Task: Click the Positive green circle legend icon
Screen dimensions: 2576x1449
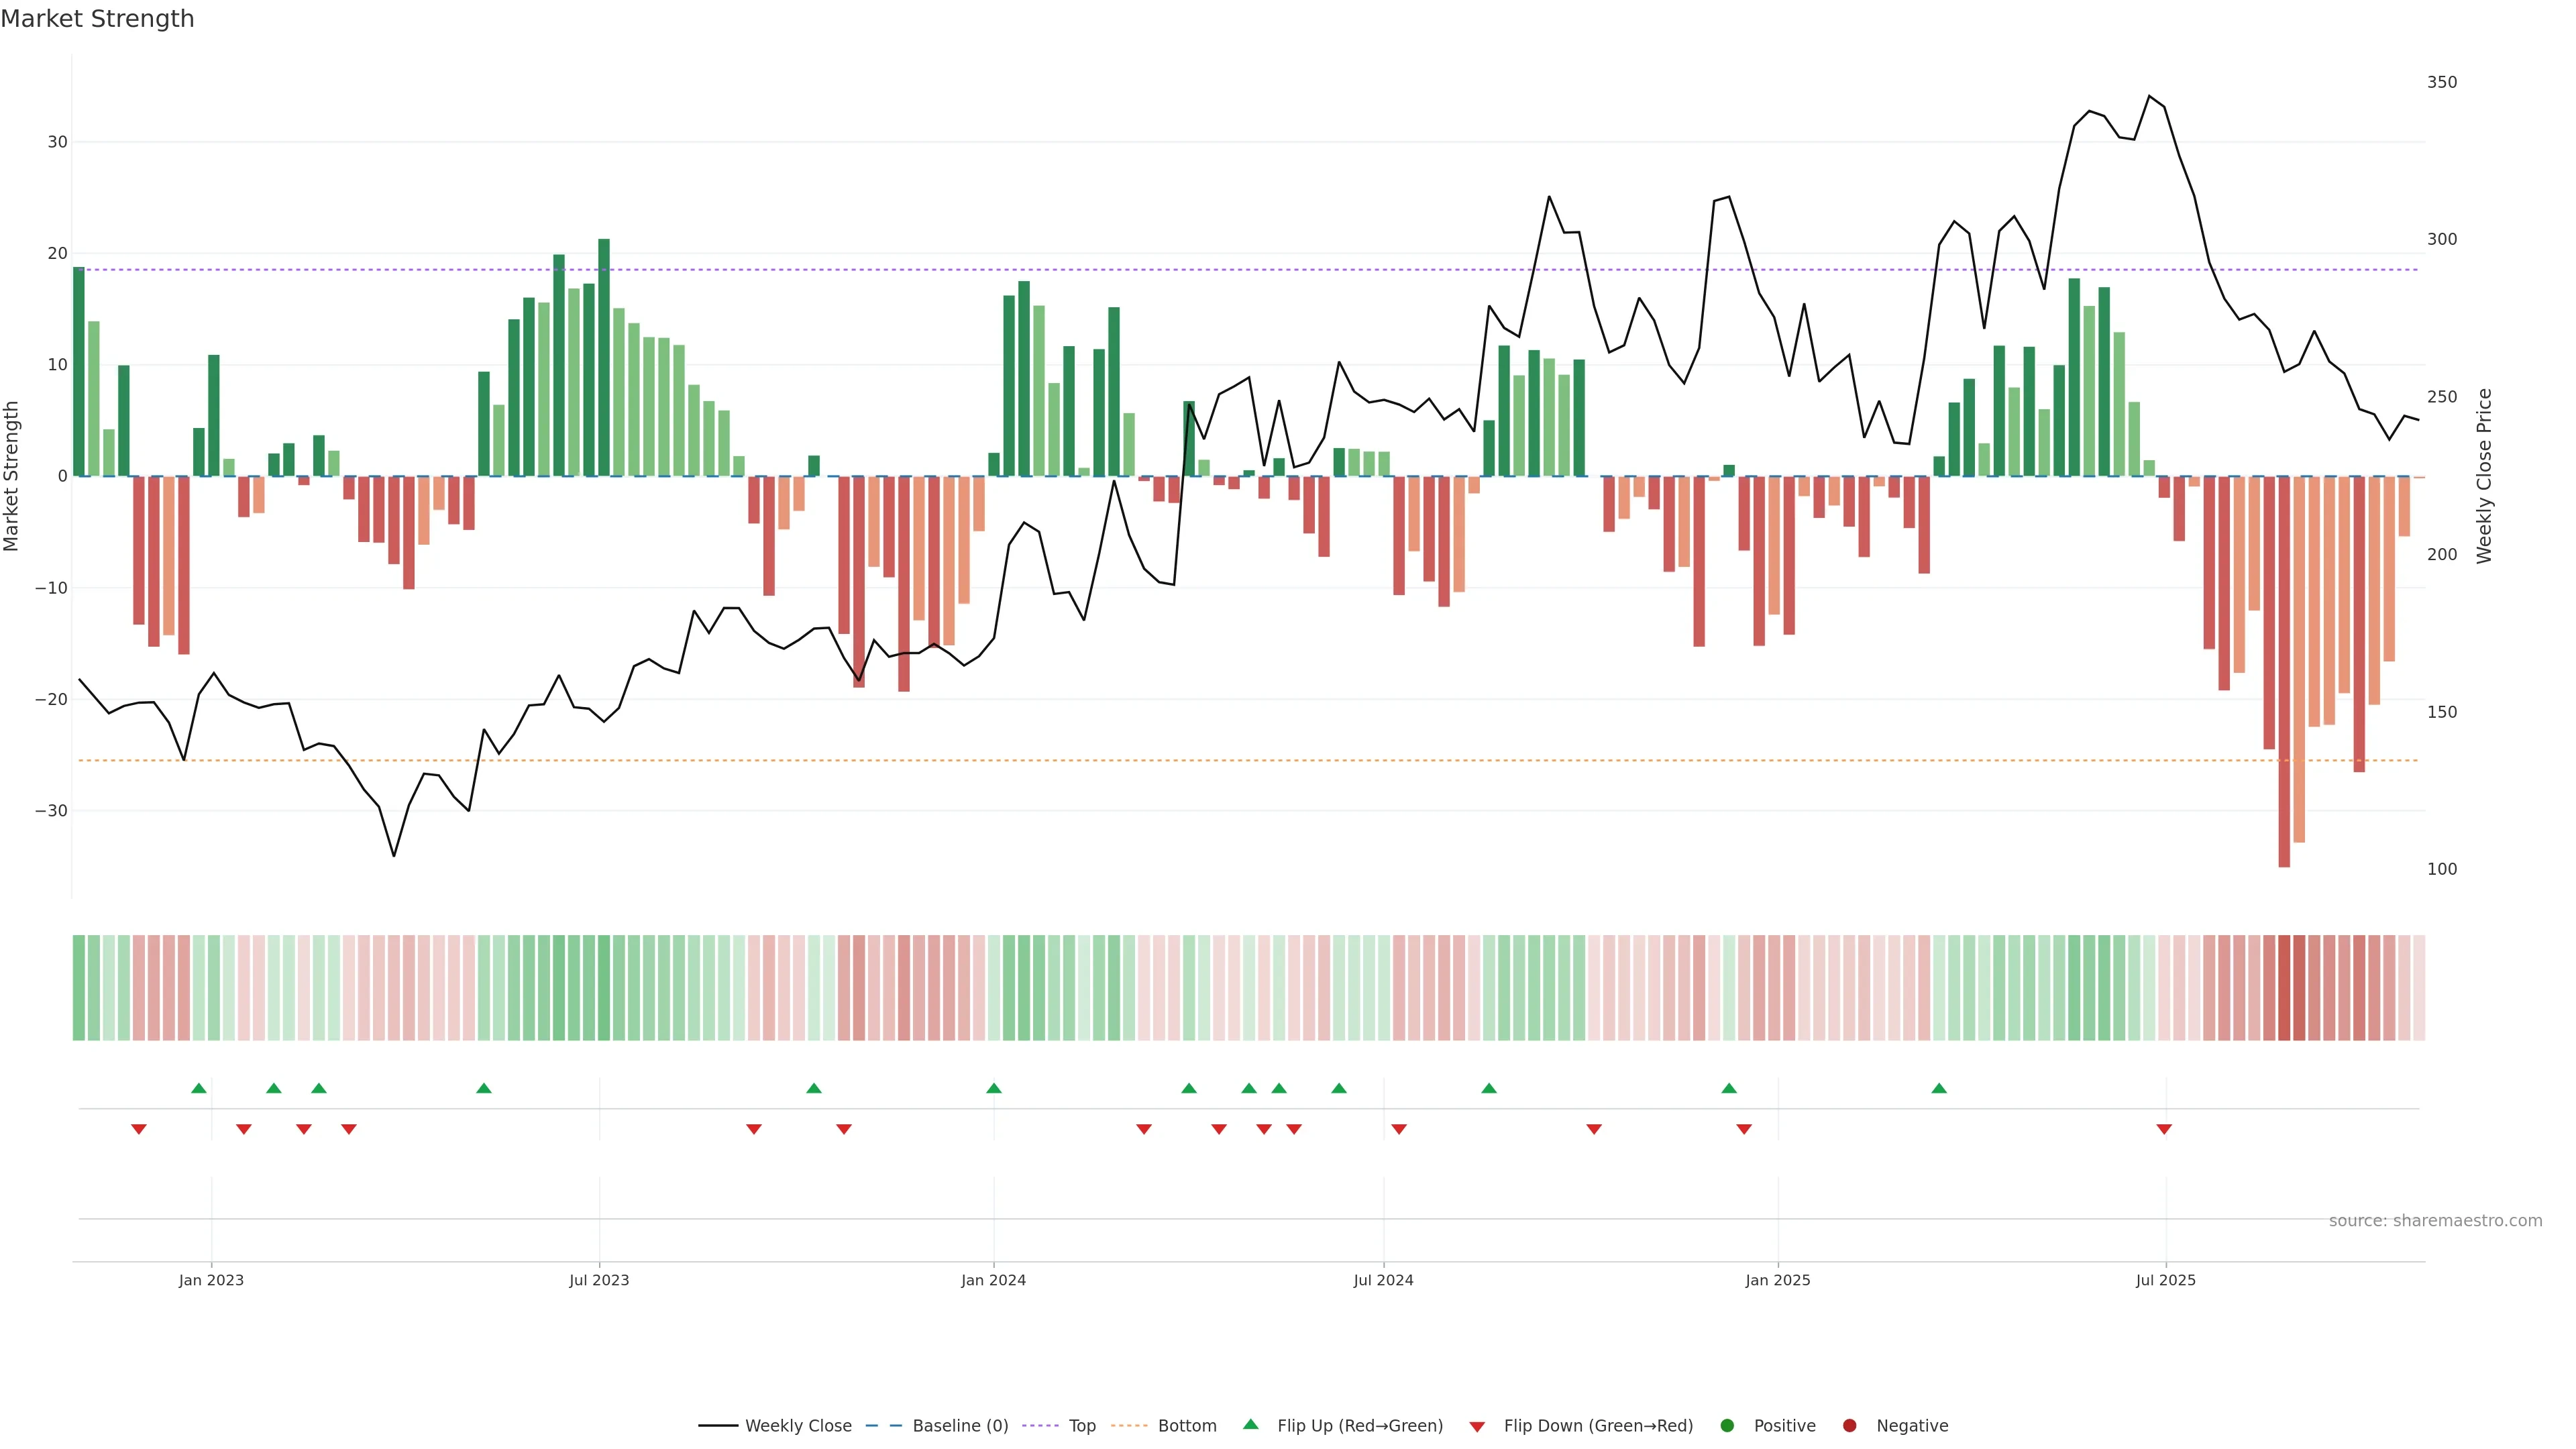Action: pyautogui.click(x=1727, y=1425)
